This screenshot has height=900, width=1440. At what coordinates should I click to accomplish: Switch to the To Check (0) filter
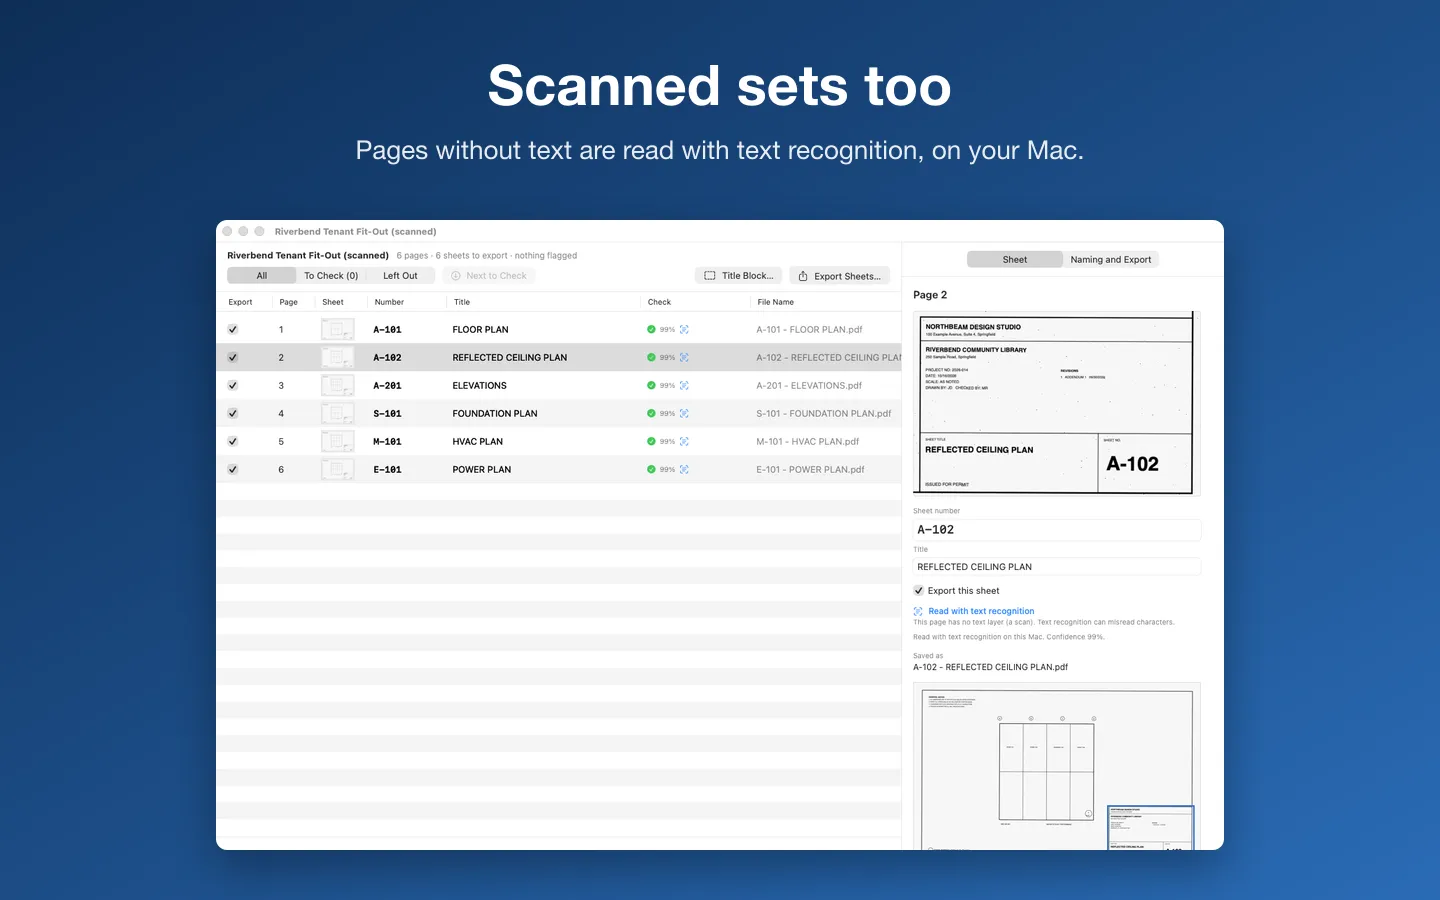pos(331,276)
